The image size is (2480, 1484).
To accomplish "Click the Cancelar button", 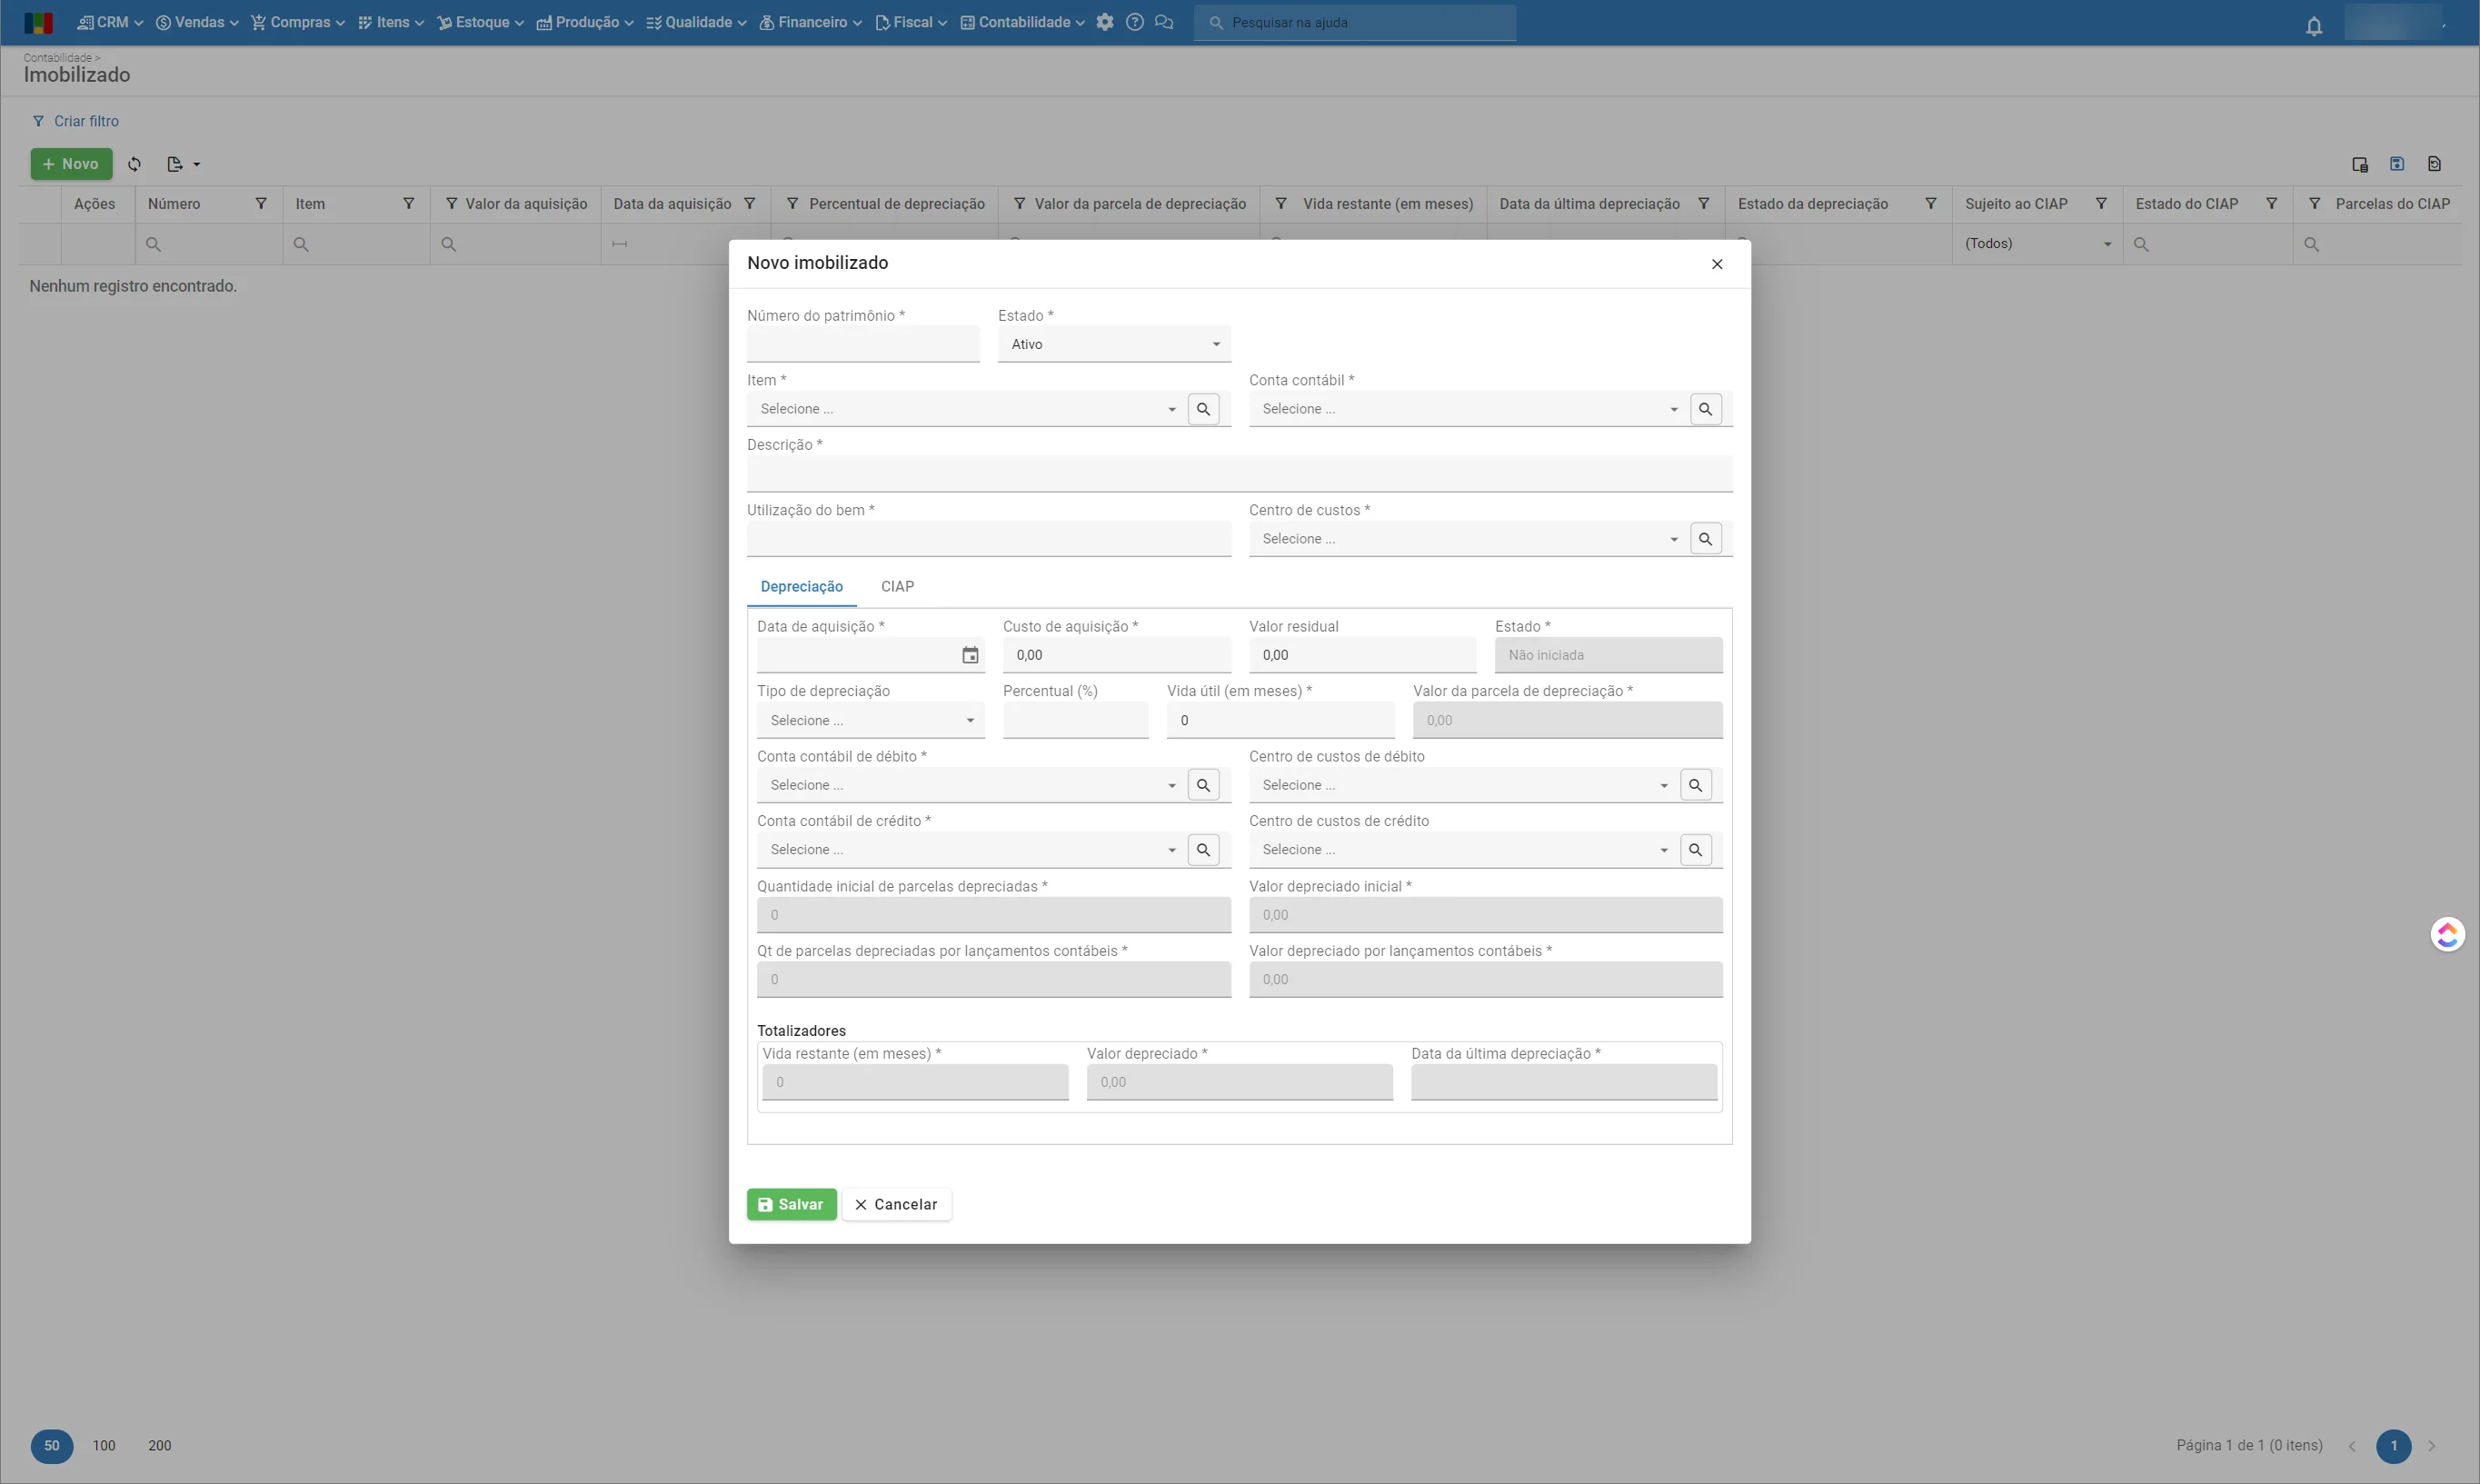I will pyautogui.click(x=896, y=1204).
